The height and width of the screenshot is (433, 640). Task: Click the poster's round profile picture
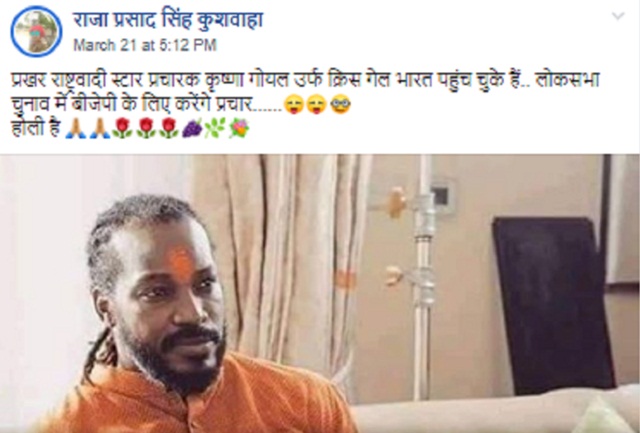coord(36,31)
